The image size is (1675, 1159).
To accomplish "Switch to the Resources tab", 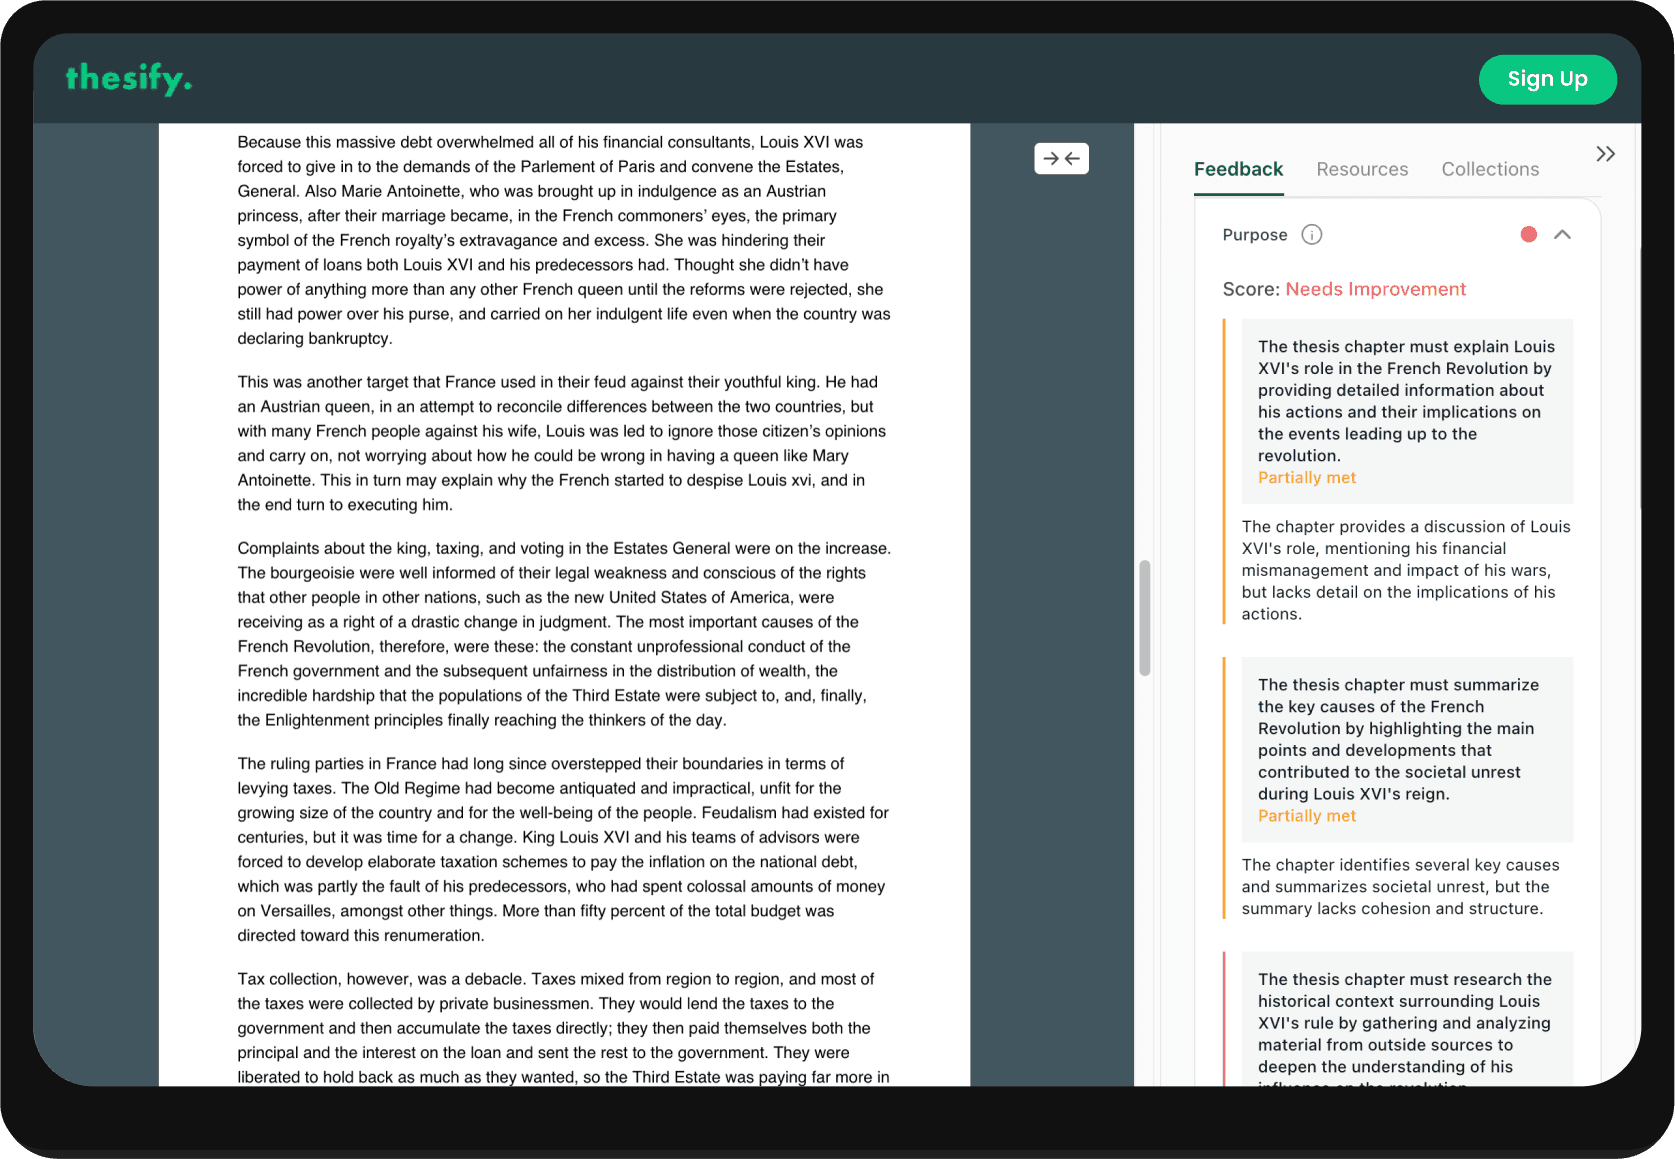I will (1362, 169).
